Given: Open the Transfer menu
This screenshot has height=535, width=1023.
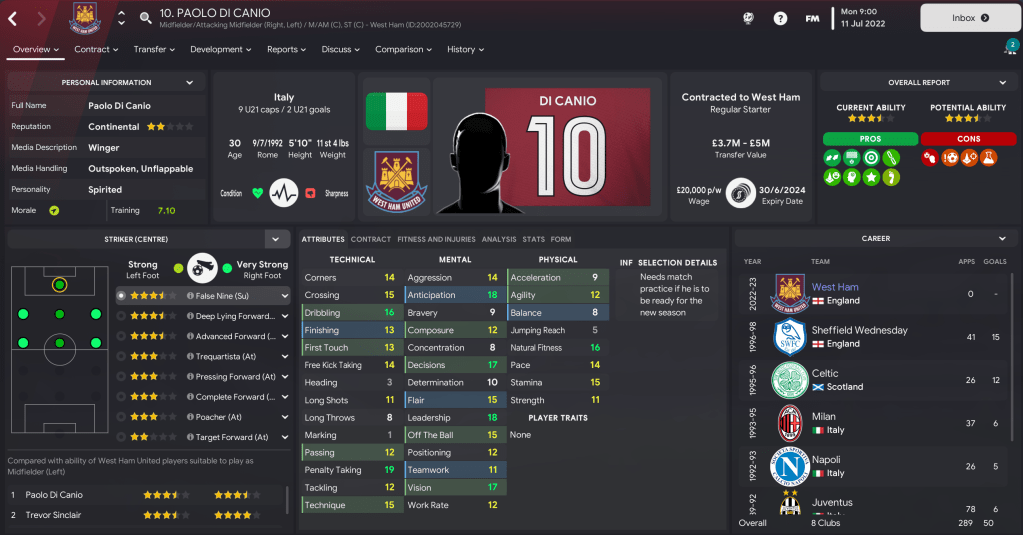Looking at the screenshot, I should 154,50.
